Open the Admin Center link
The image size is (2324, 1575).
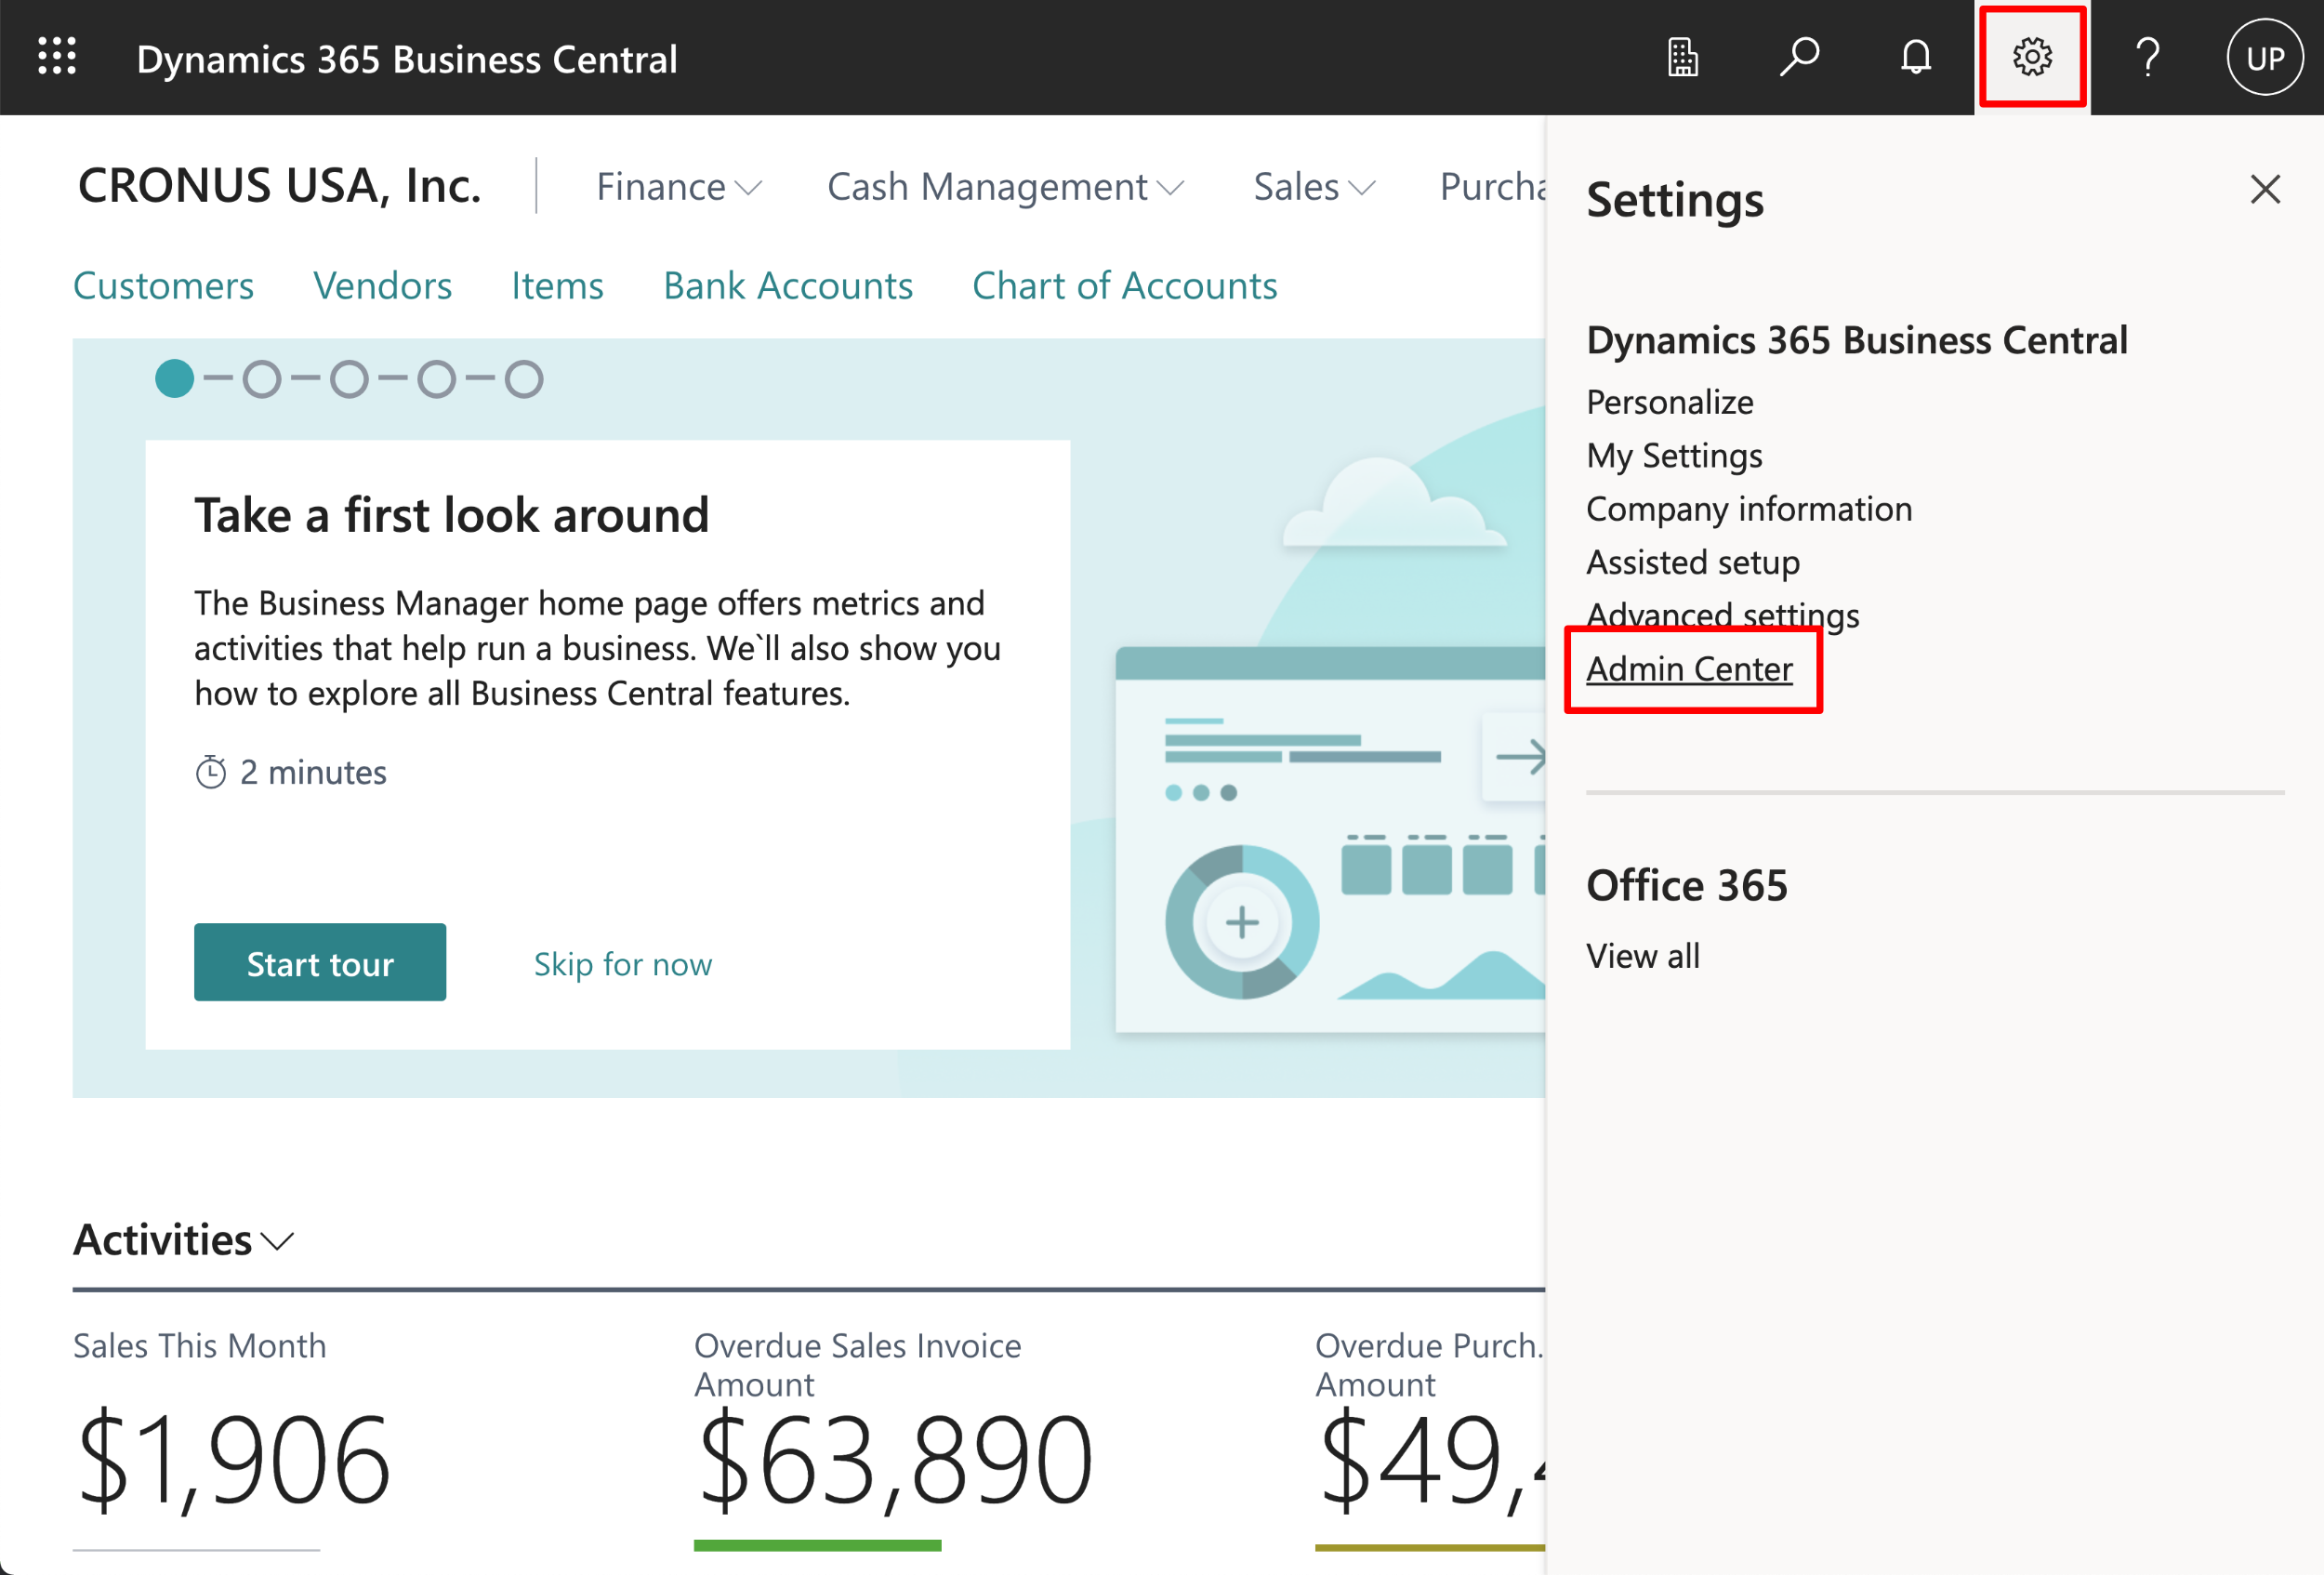tap(1689, 669)
